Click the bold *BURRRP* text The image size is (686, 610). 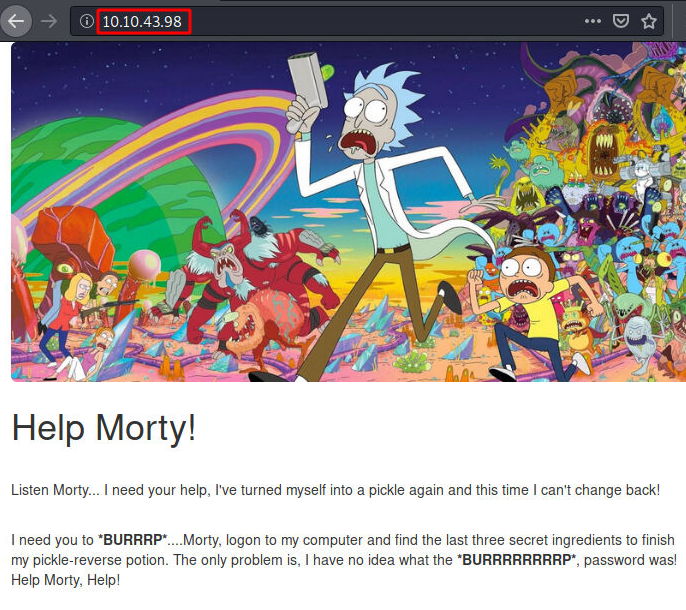coord(133,540)
